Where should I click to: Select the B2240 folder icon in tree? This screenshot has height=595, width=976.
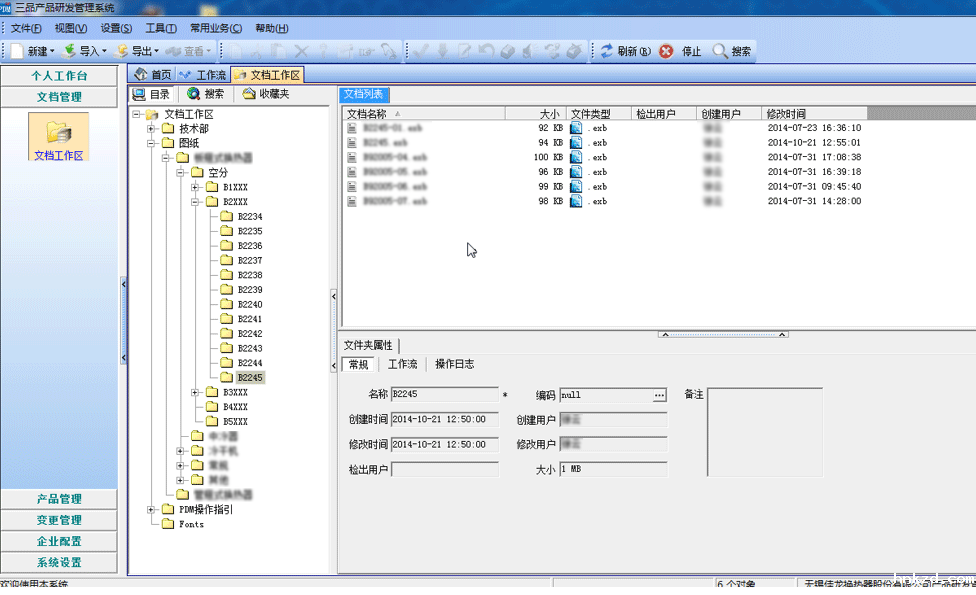click(x=227, y=304)
